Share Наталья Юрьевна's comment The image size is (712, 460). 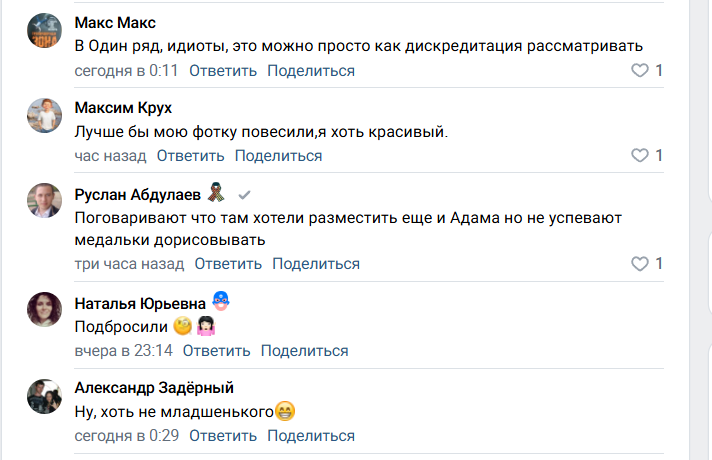point(304,351)
